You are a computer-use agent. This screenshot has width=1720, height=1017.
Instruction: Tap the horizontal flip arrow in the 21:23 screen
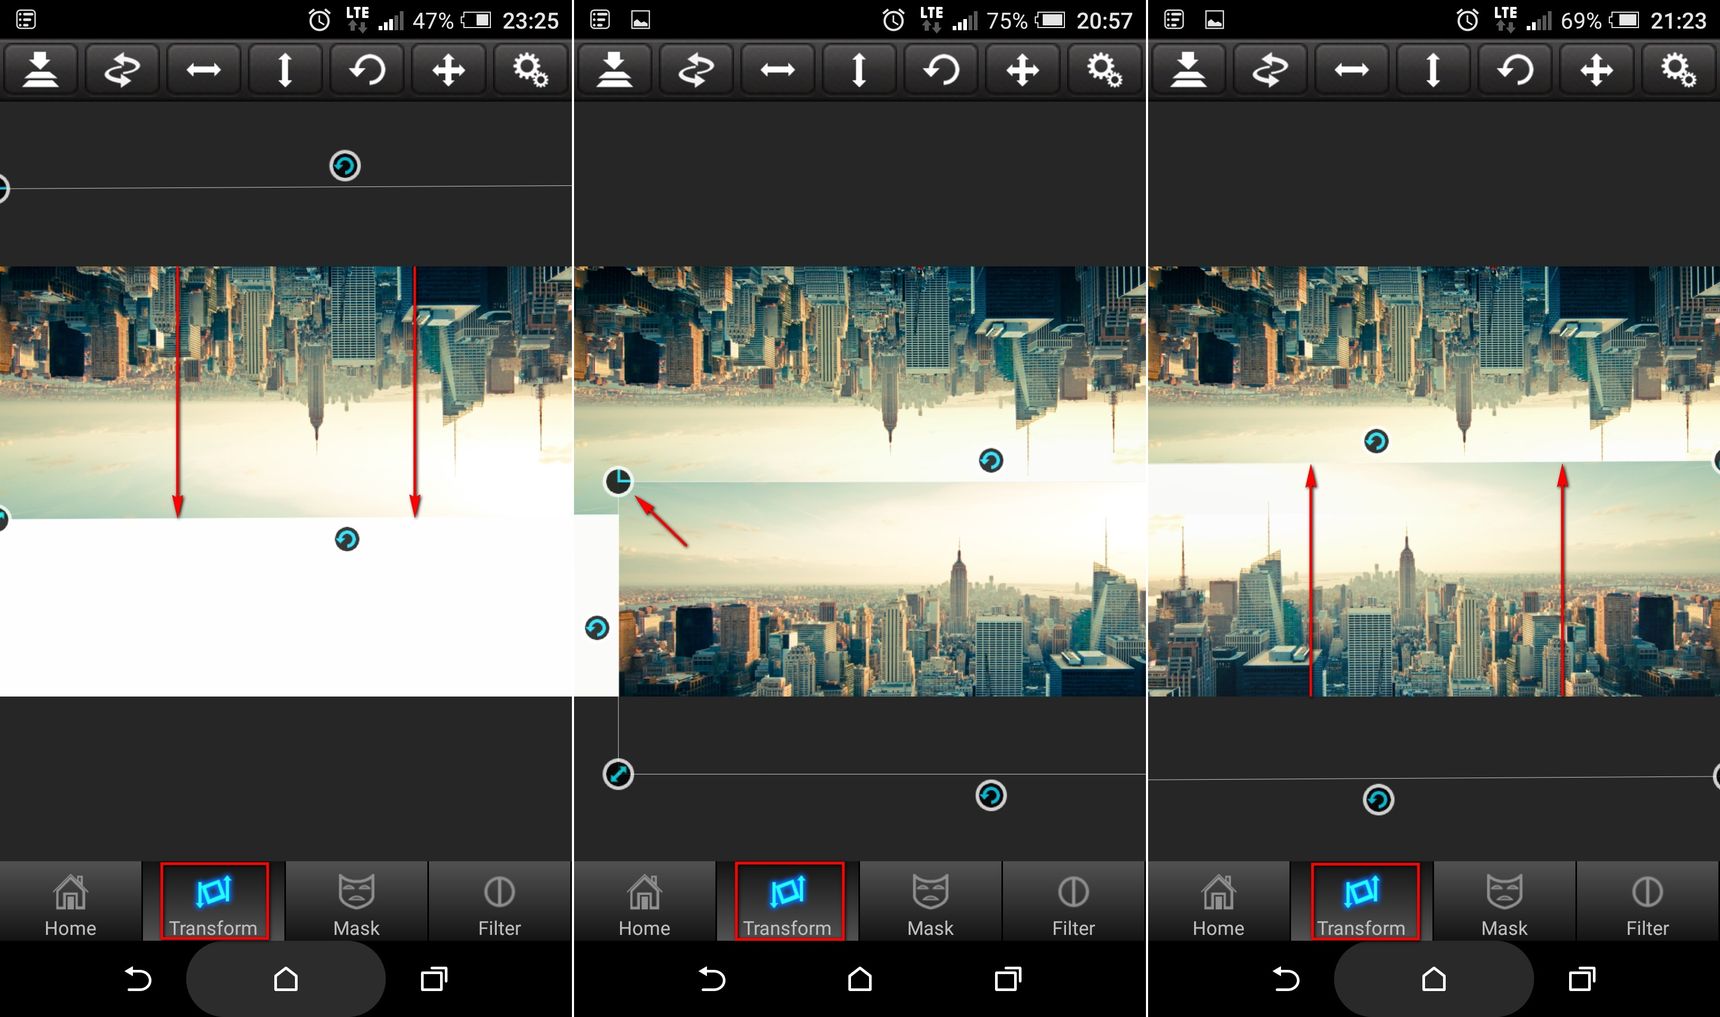[x=1352, y=70]
